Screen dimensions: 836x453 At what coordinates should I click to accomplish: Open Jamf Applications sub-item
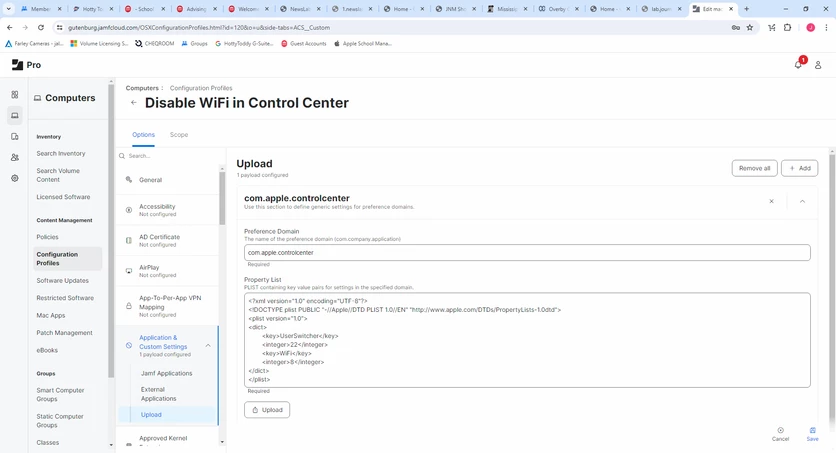(166, 373)
